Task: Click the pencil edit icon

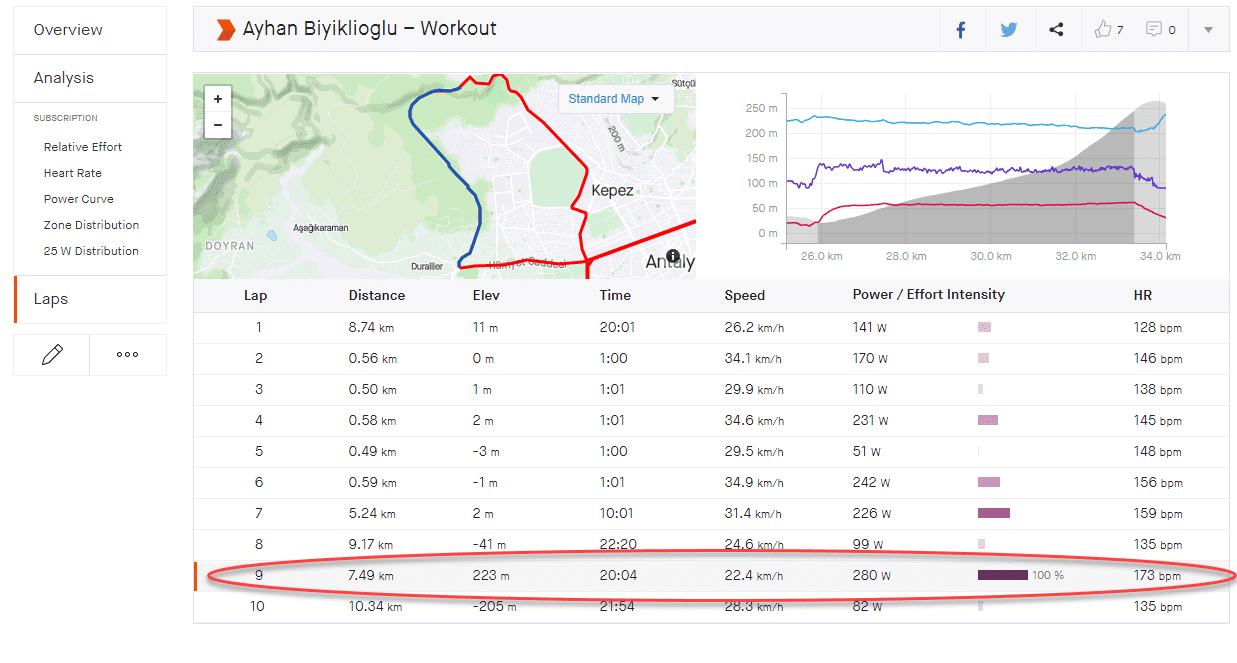Action: (52, 355)
